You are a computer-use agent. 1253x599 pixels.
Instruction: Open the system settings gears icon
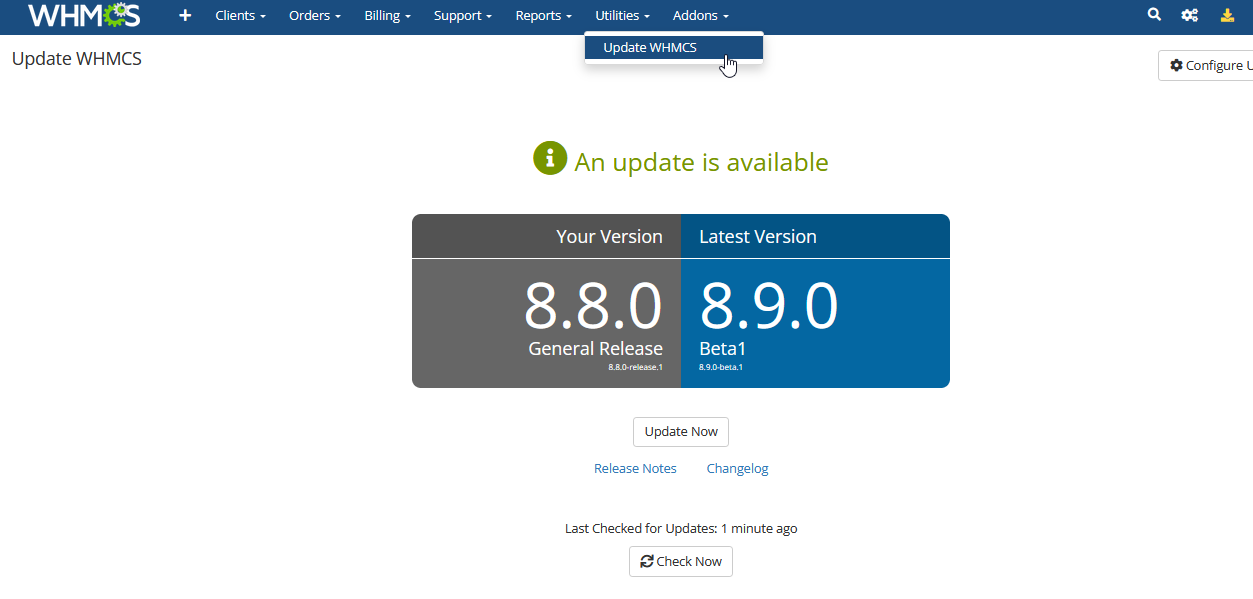point(1189,15)
